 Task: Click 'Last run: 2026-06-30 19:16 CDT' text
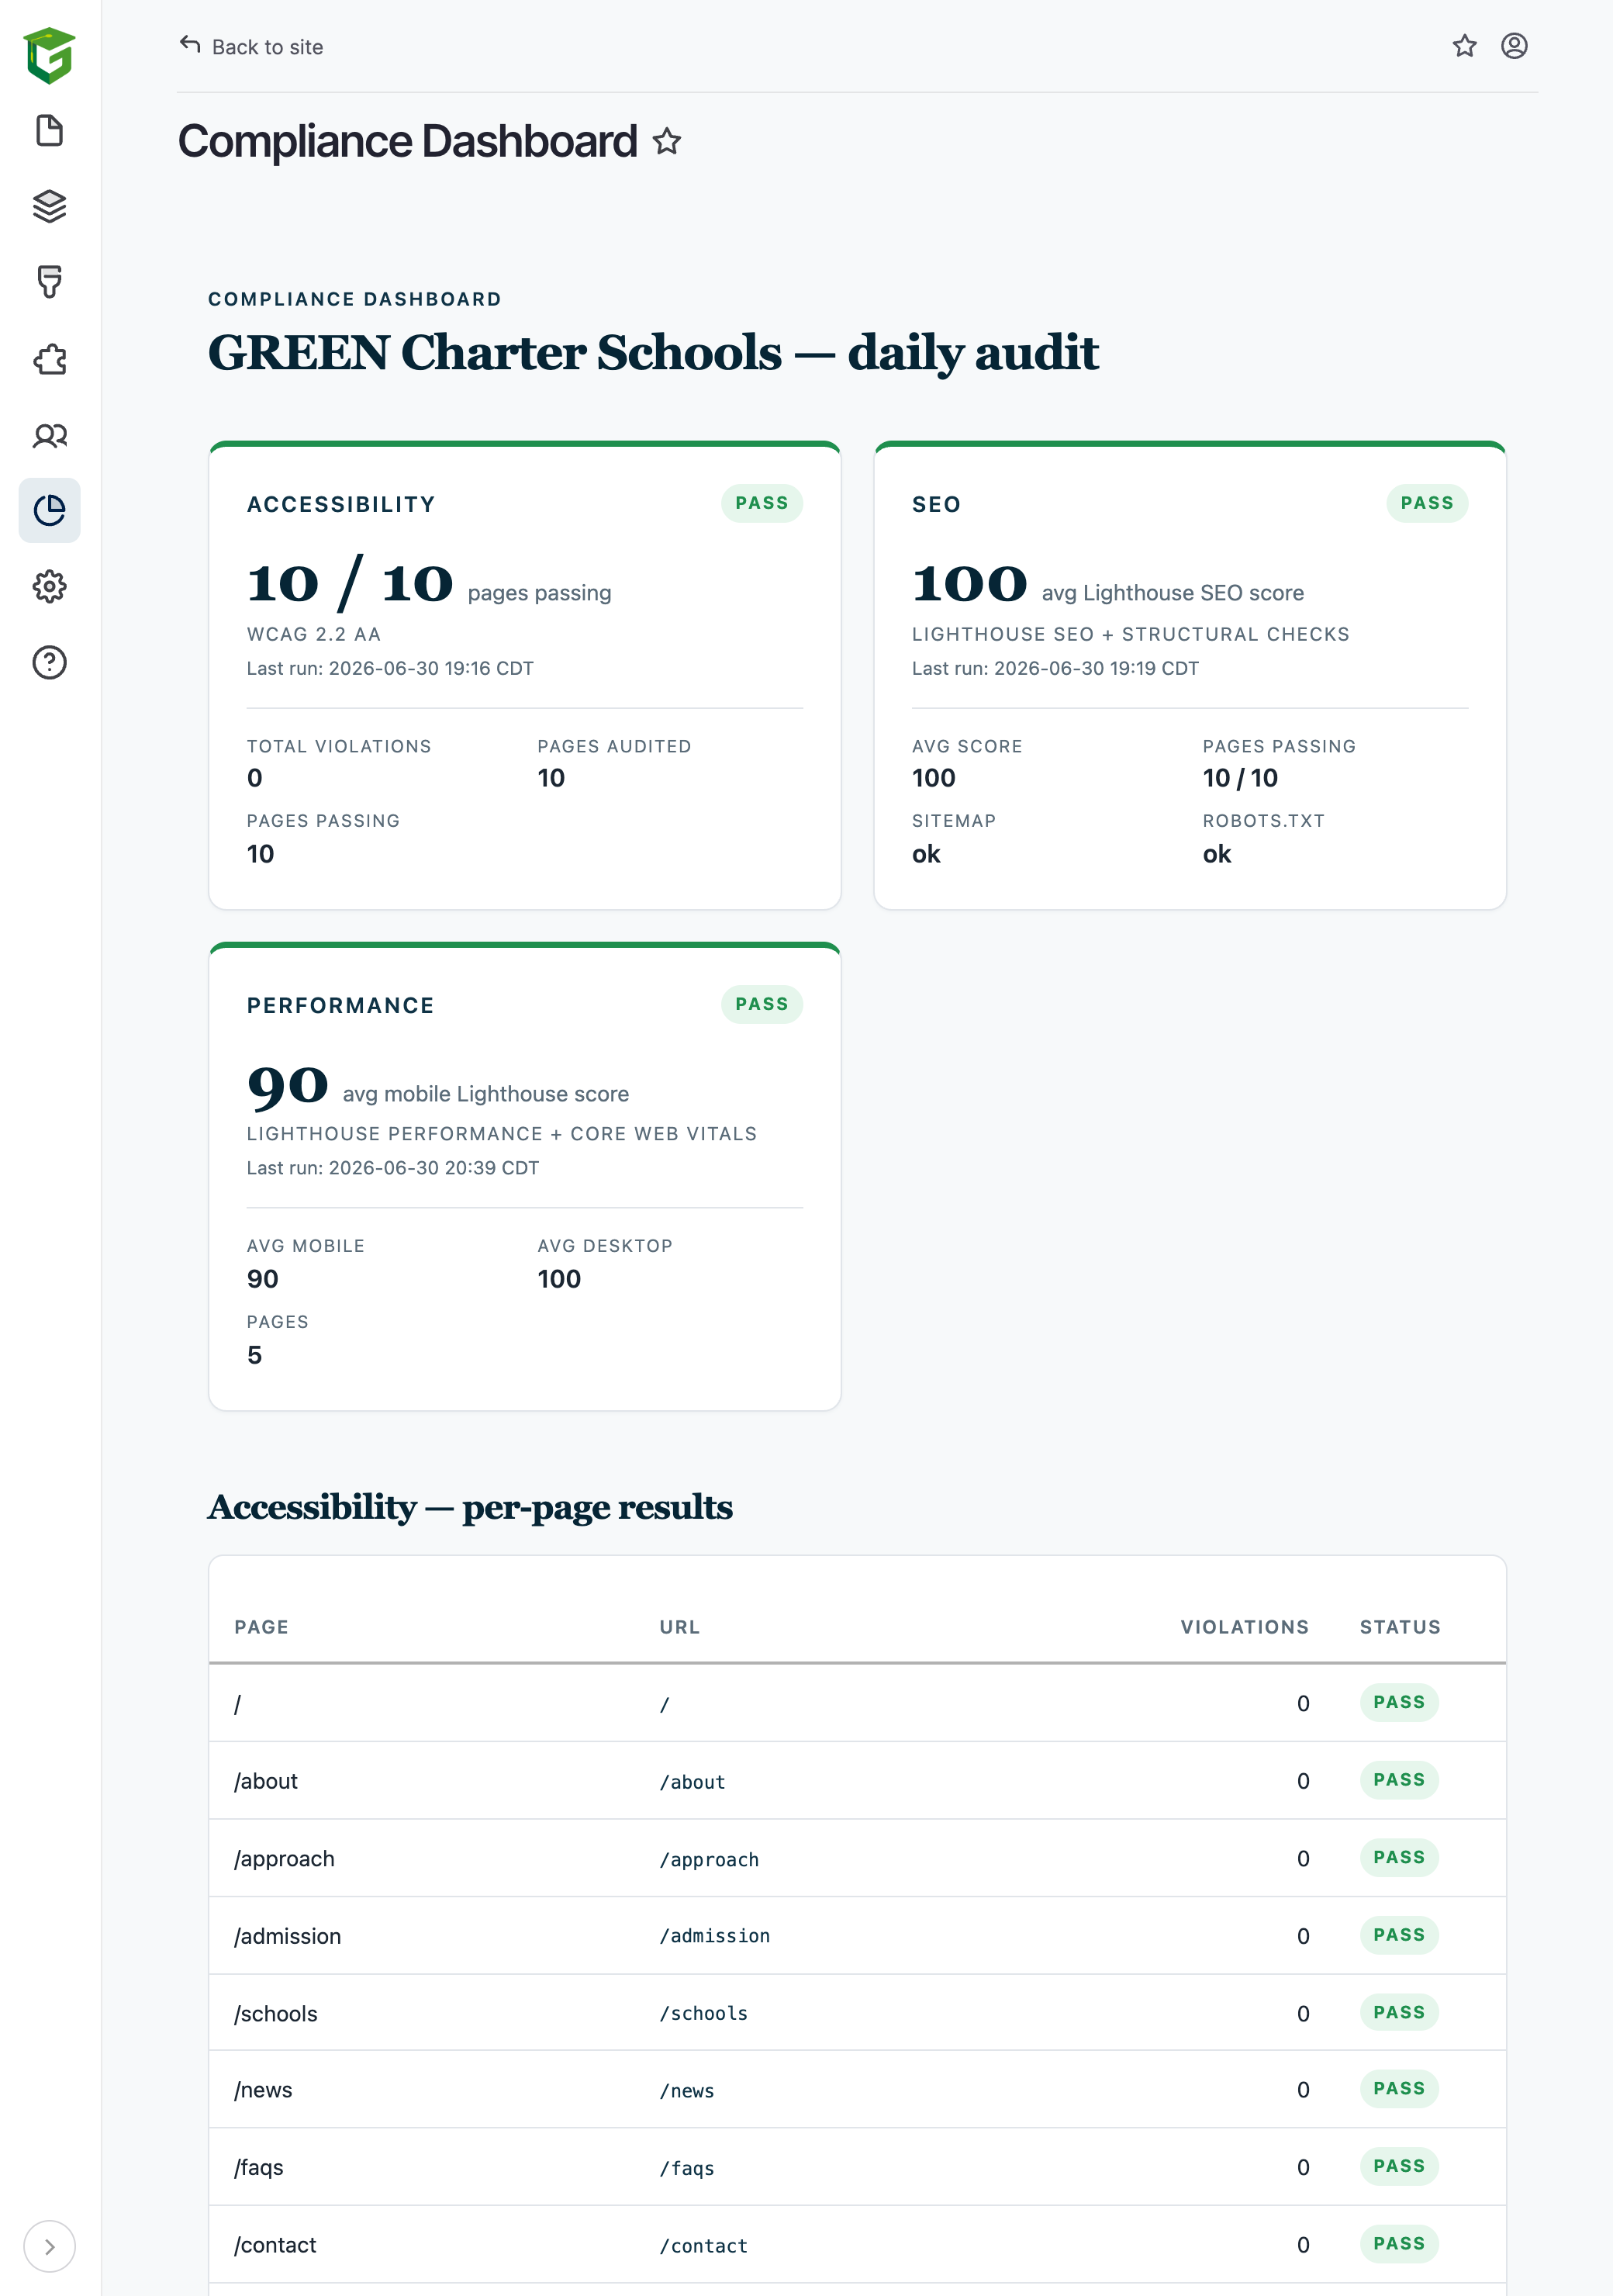pyautogui.click(x=390, y=668)
